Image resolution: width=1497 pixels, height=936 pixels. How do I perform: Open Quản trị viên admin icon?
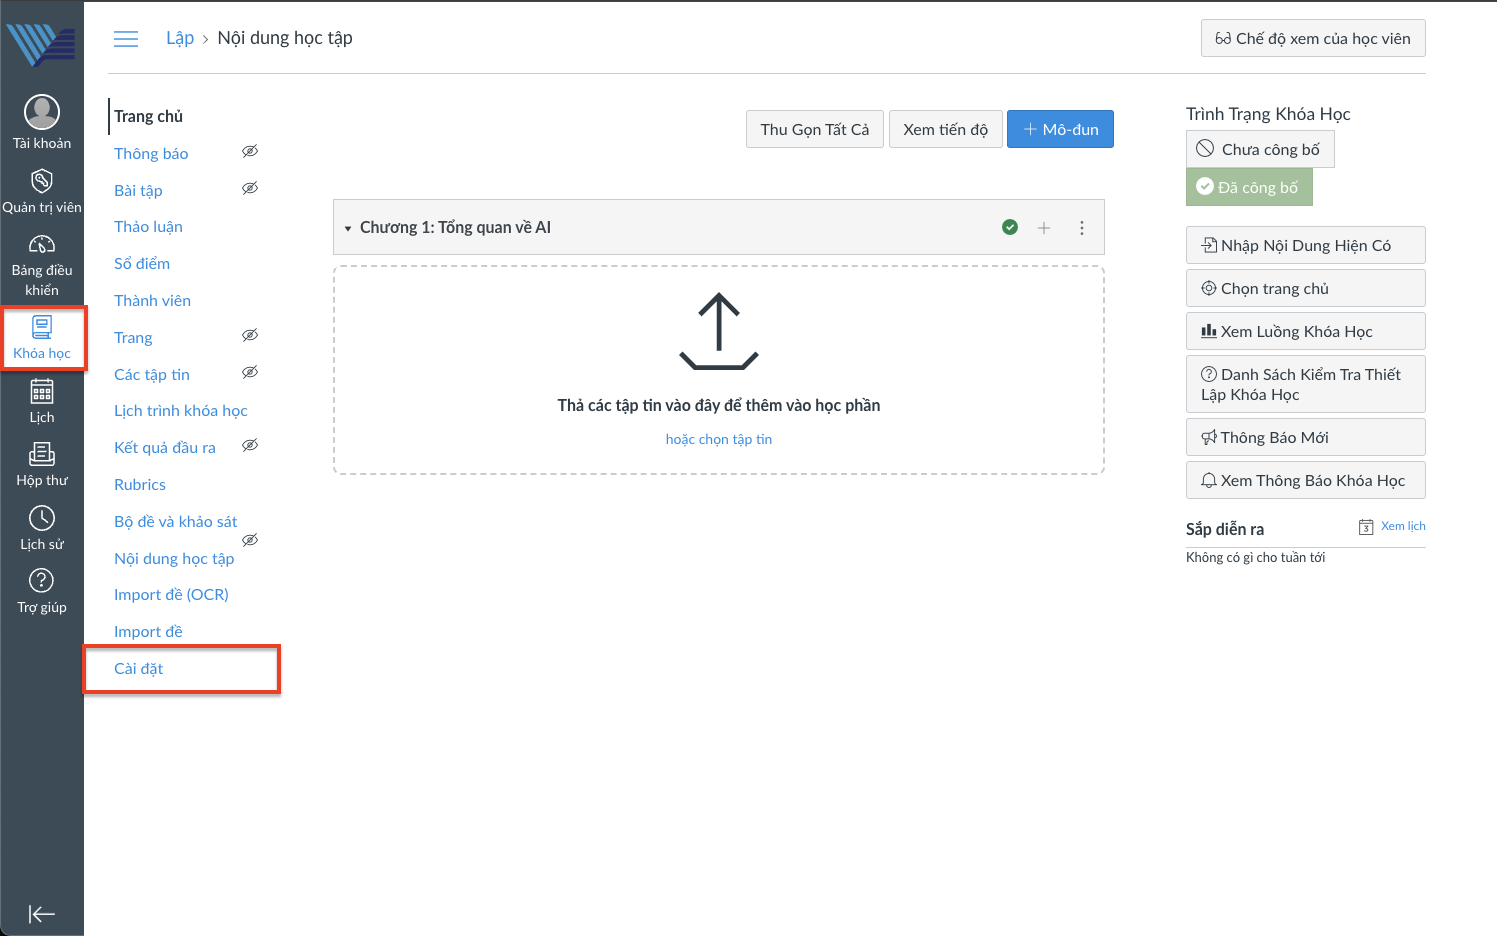(x=42, y=181)
